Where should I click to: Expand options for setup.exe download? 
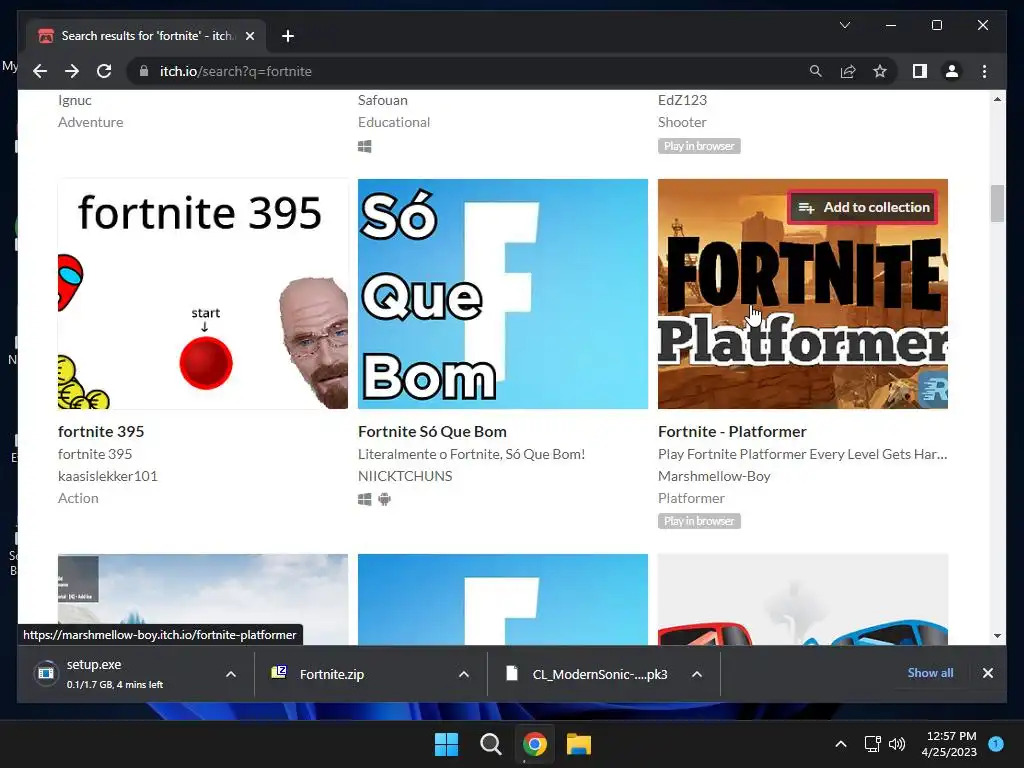coord(231,674)
